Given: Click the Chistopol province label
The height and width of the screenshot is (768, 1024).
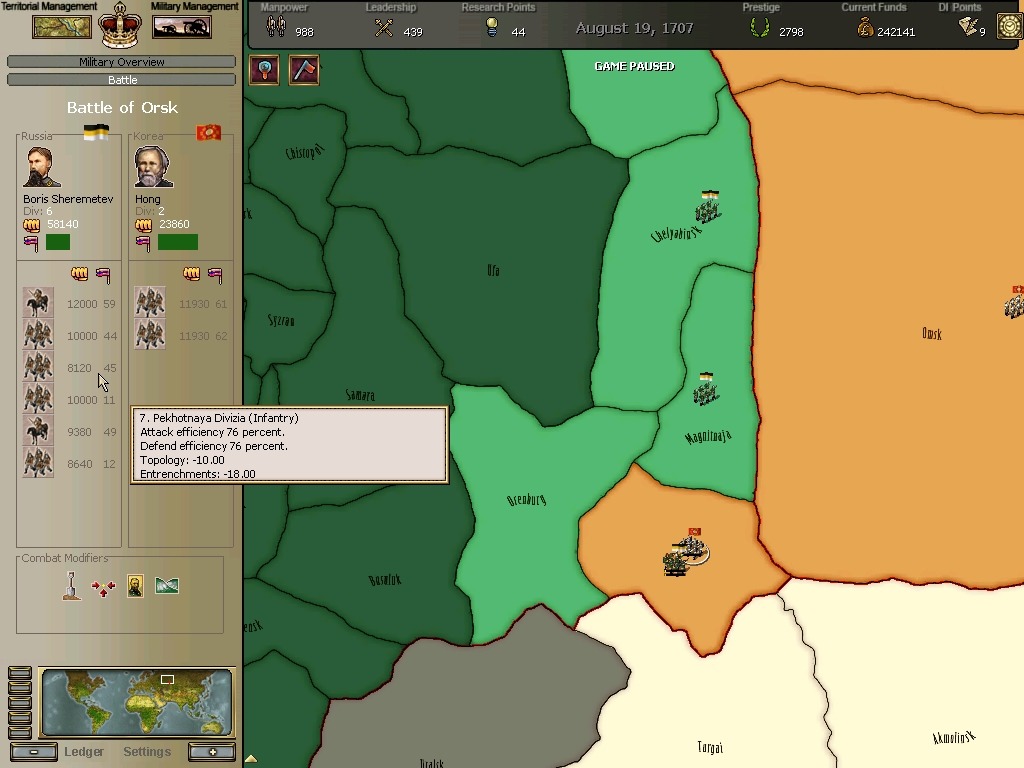Looking at the screenshot, I should pyautogui.click(x=304, y=152).
